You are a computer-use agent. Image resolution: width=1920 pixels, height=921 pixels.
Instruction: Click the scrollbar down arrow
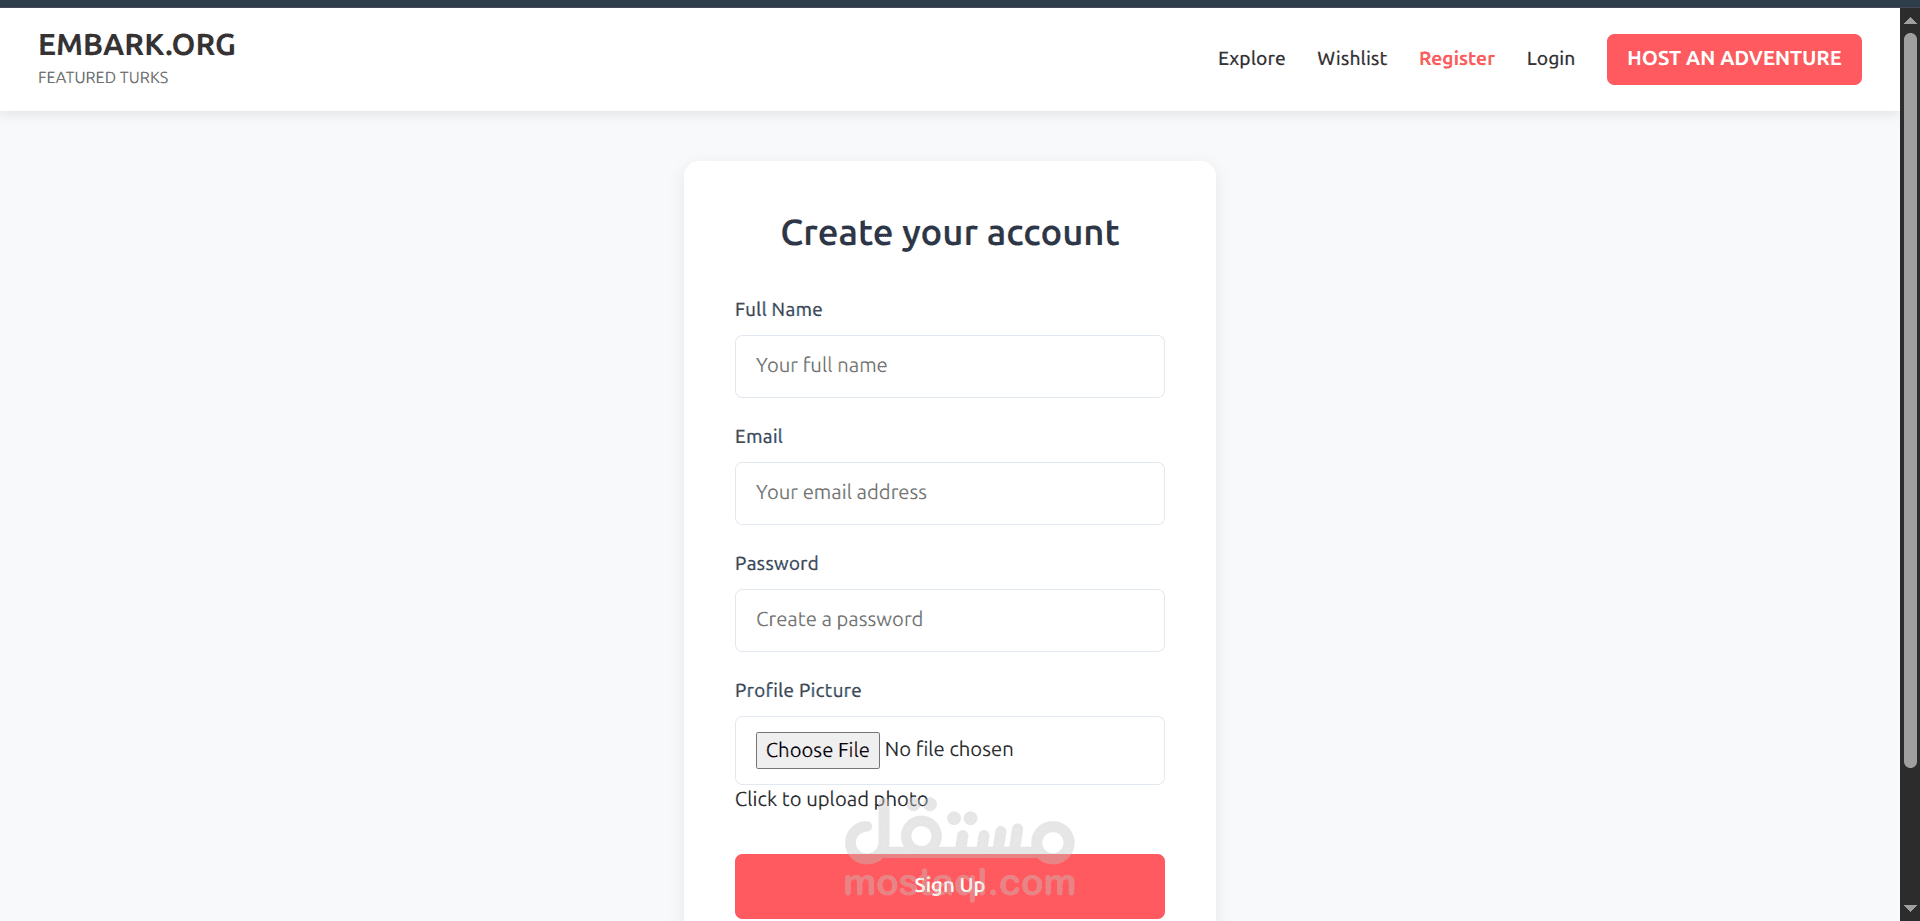click(1910, 909)
